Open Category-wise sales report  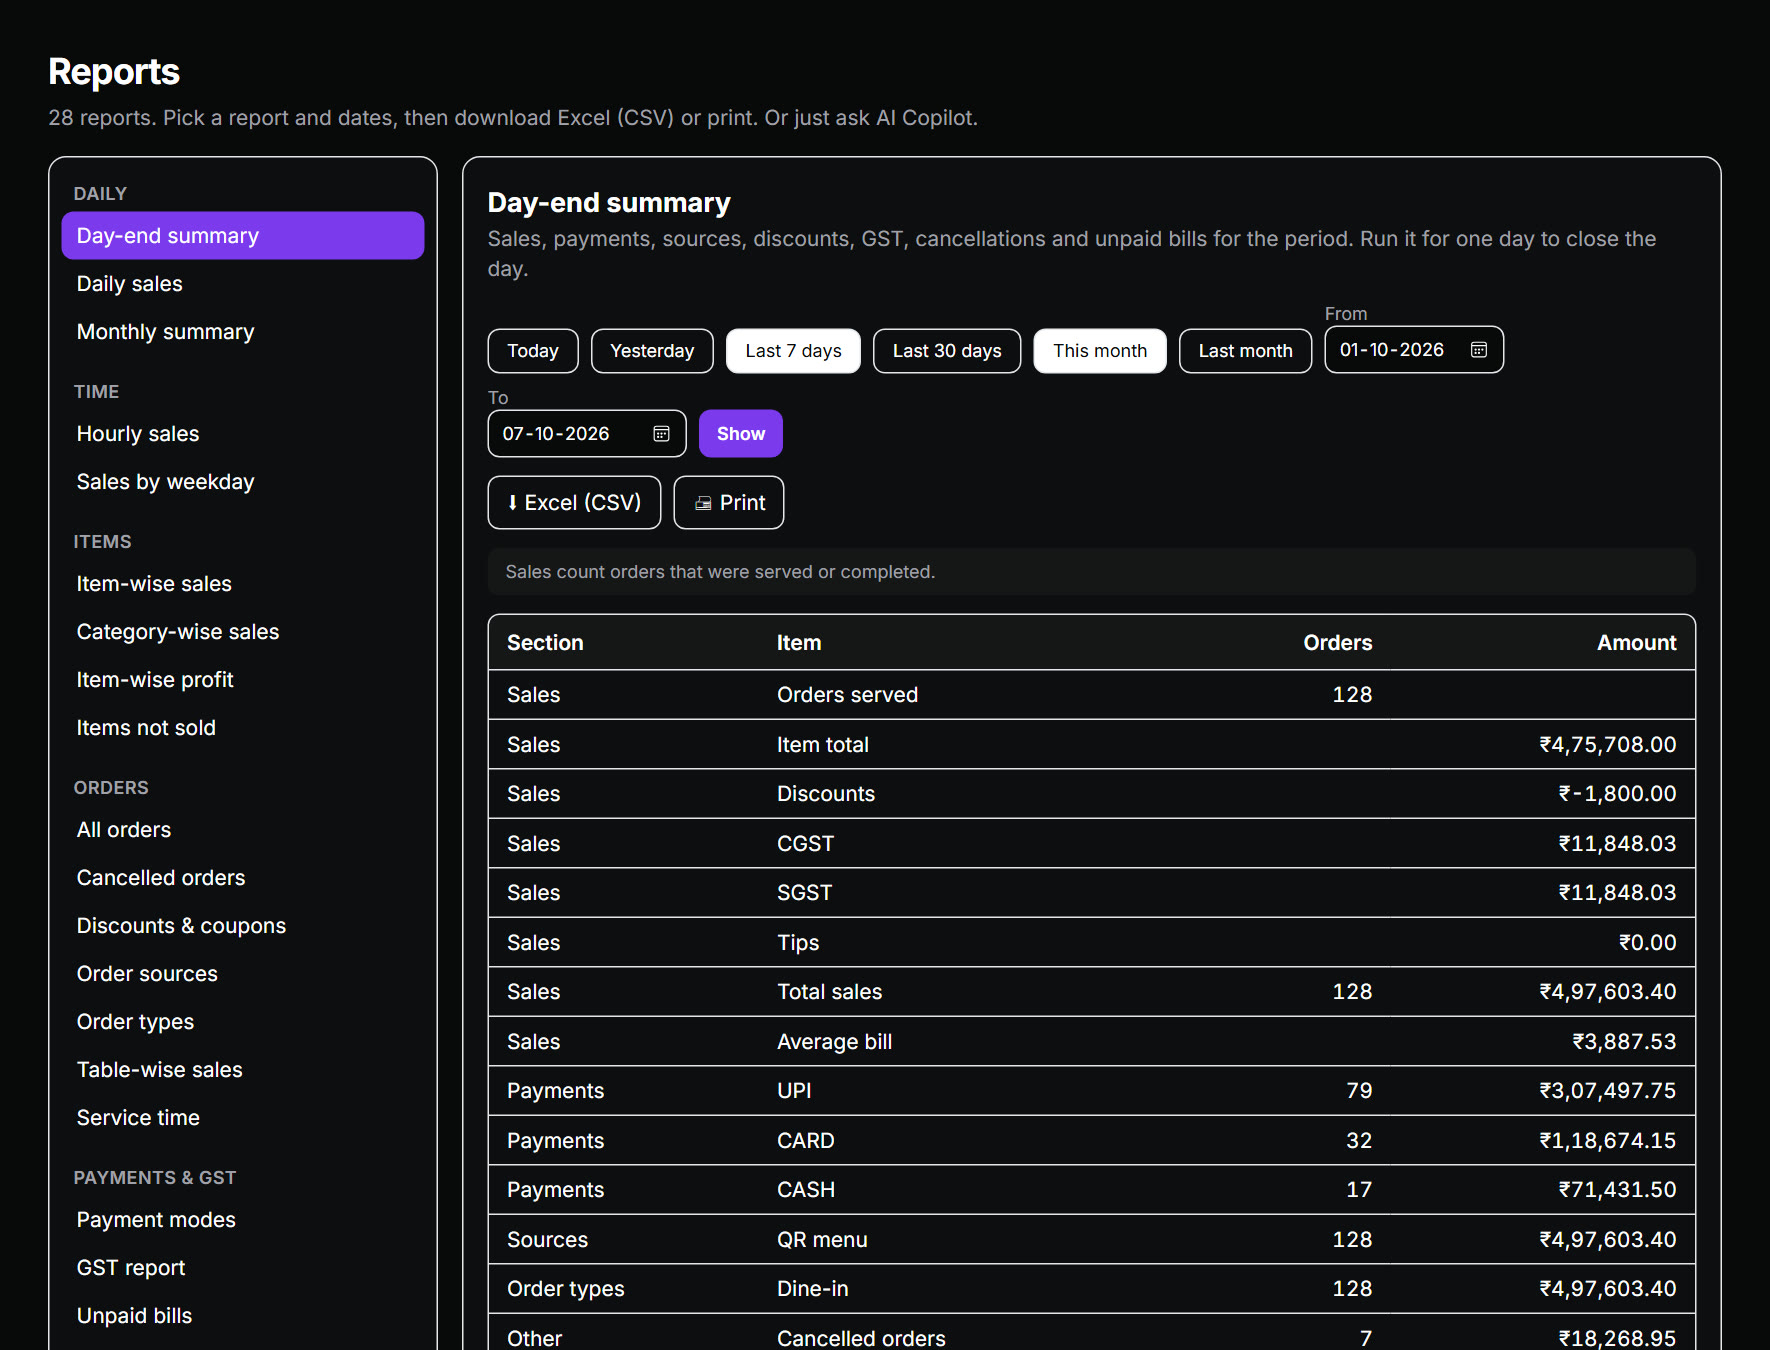(x=243, y=632)
